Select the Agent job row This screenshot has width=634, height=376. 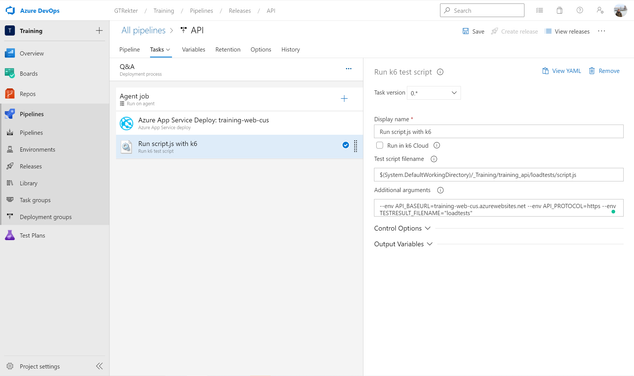(239, 99)
